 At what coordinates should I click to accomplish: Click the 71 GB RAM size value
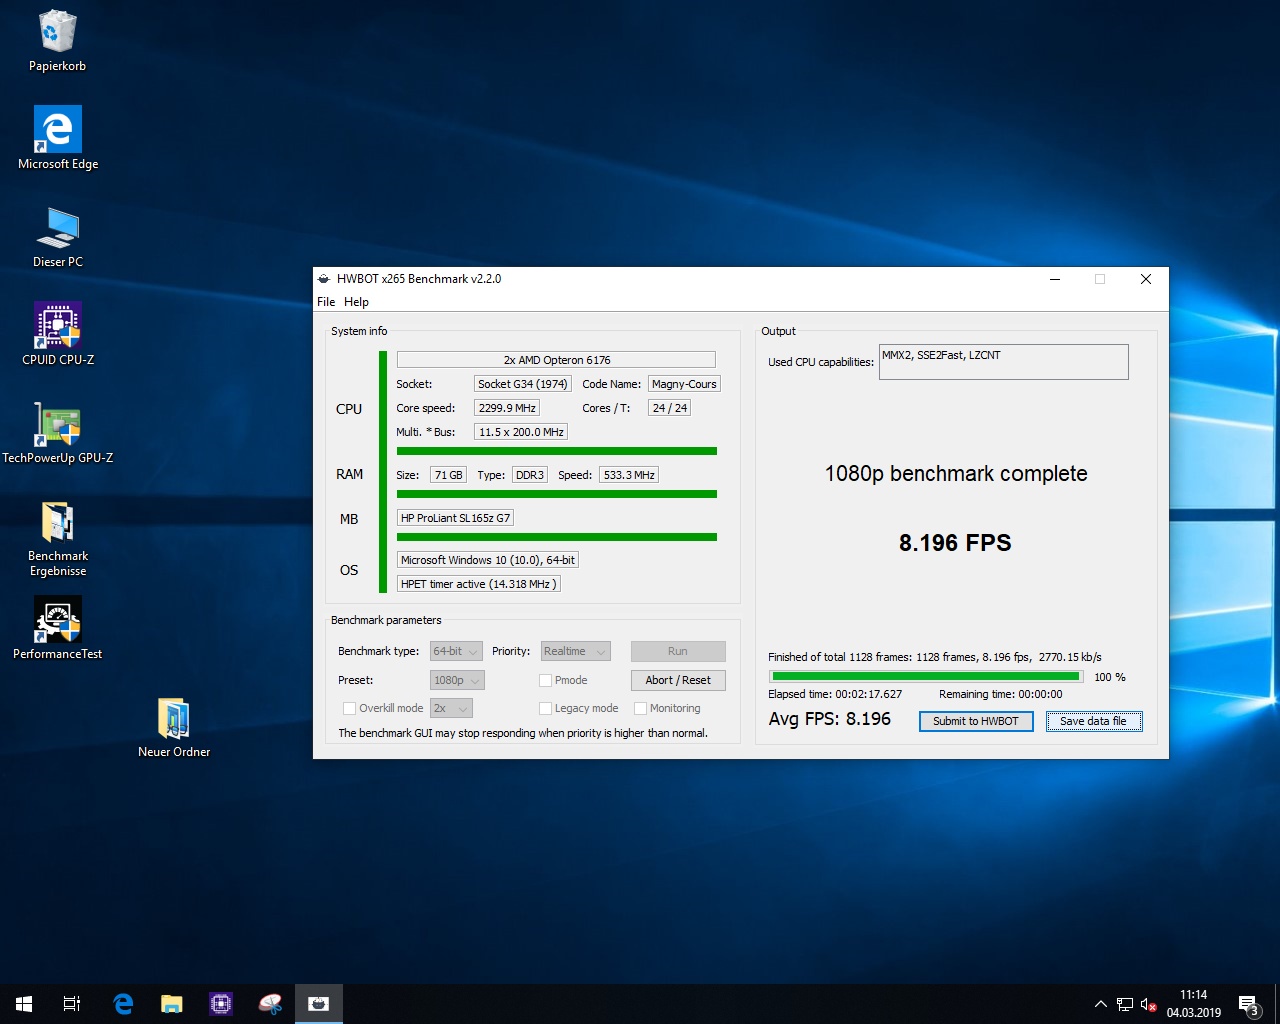pyautogui.click(x=449, y=475)
